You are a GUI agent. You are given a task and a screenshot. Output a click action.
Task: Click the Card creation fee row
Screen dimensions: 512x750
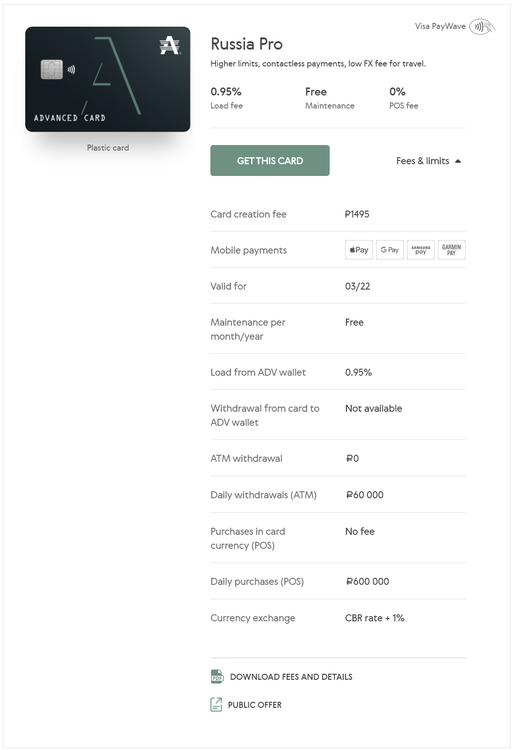(338, 214)
